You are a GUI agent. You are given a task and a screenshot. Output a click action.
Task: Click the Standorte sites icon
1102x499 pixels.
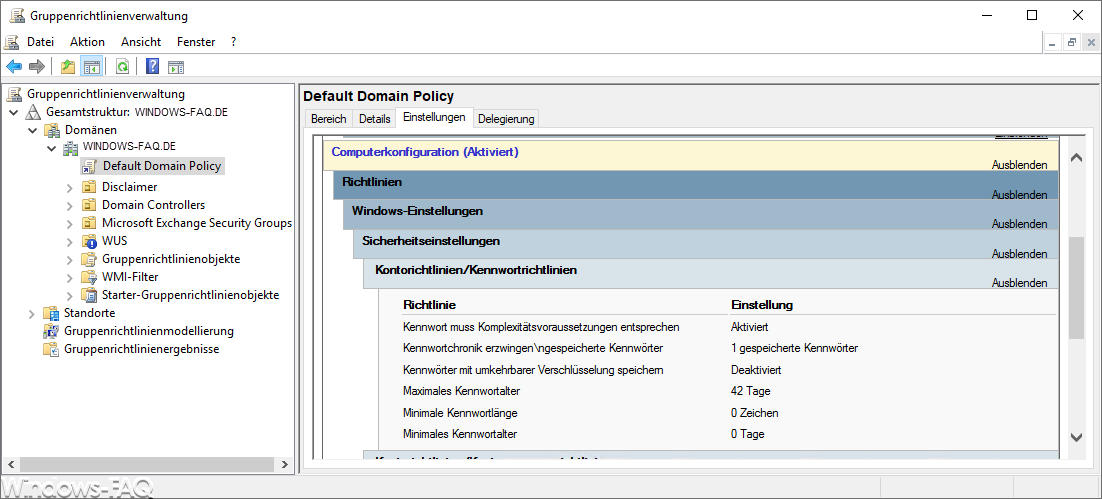(x=51, y=313)
